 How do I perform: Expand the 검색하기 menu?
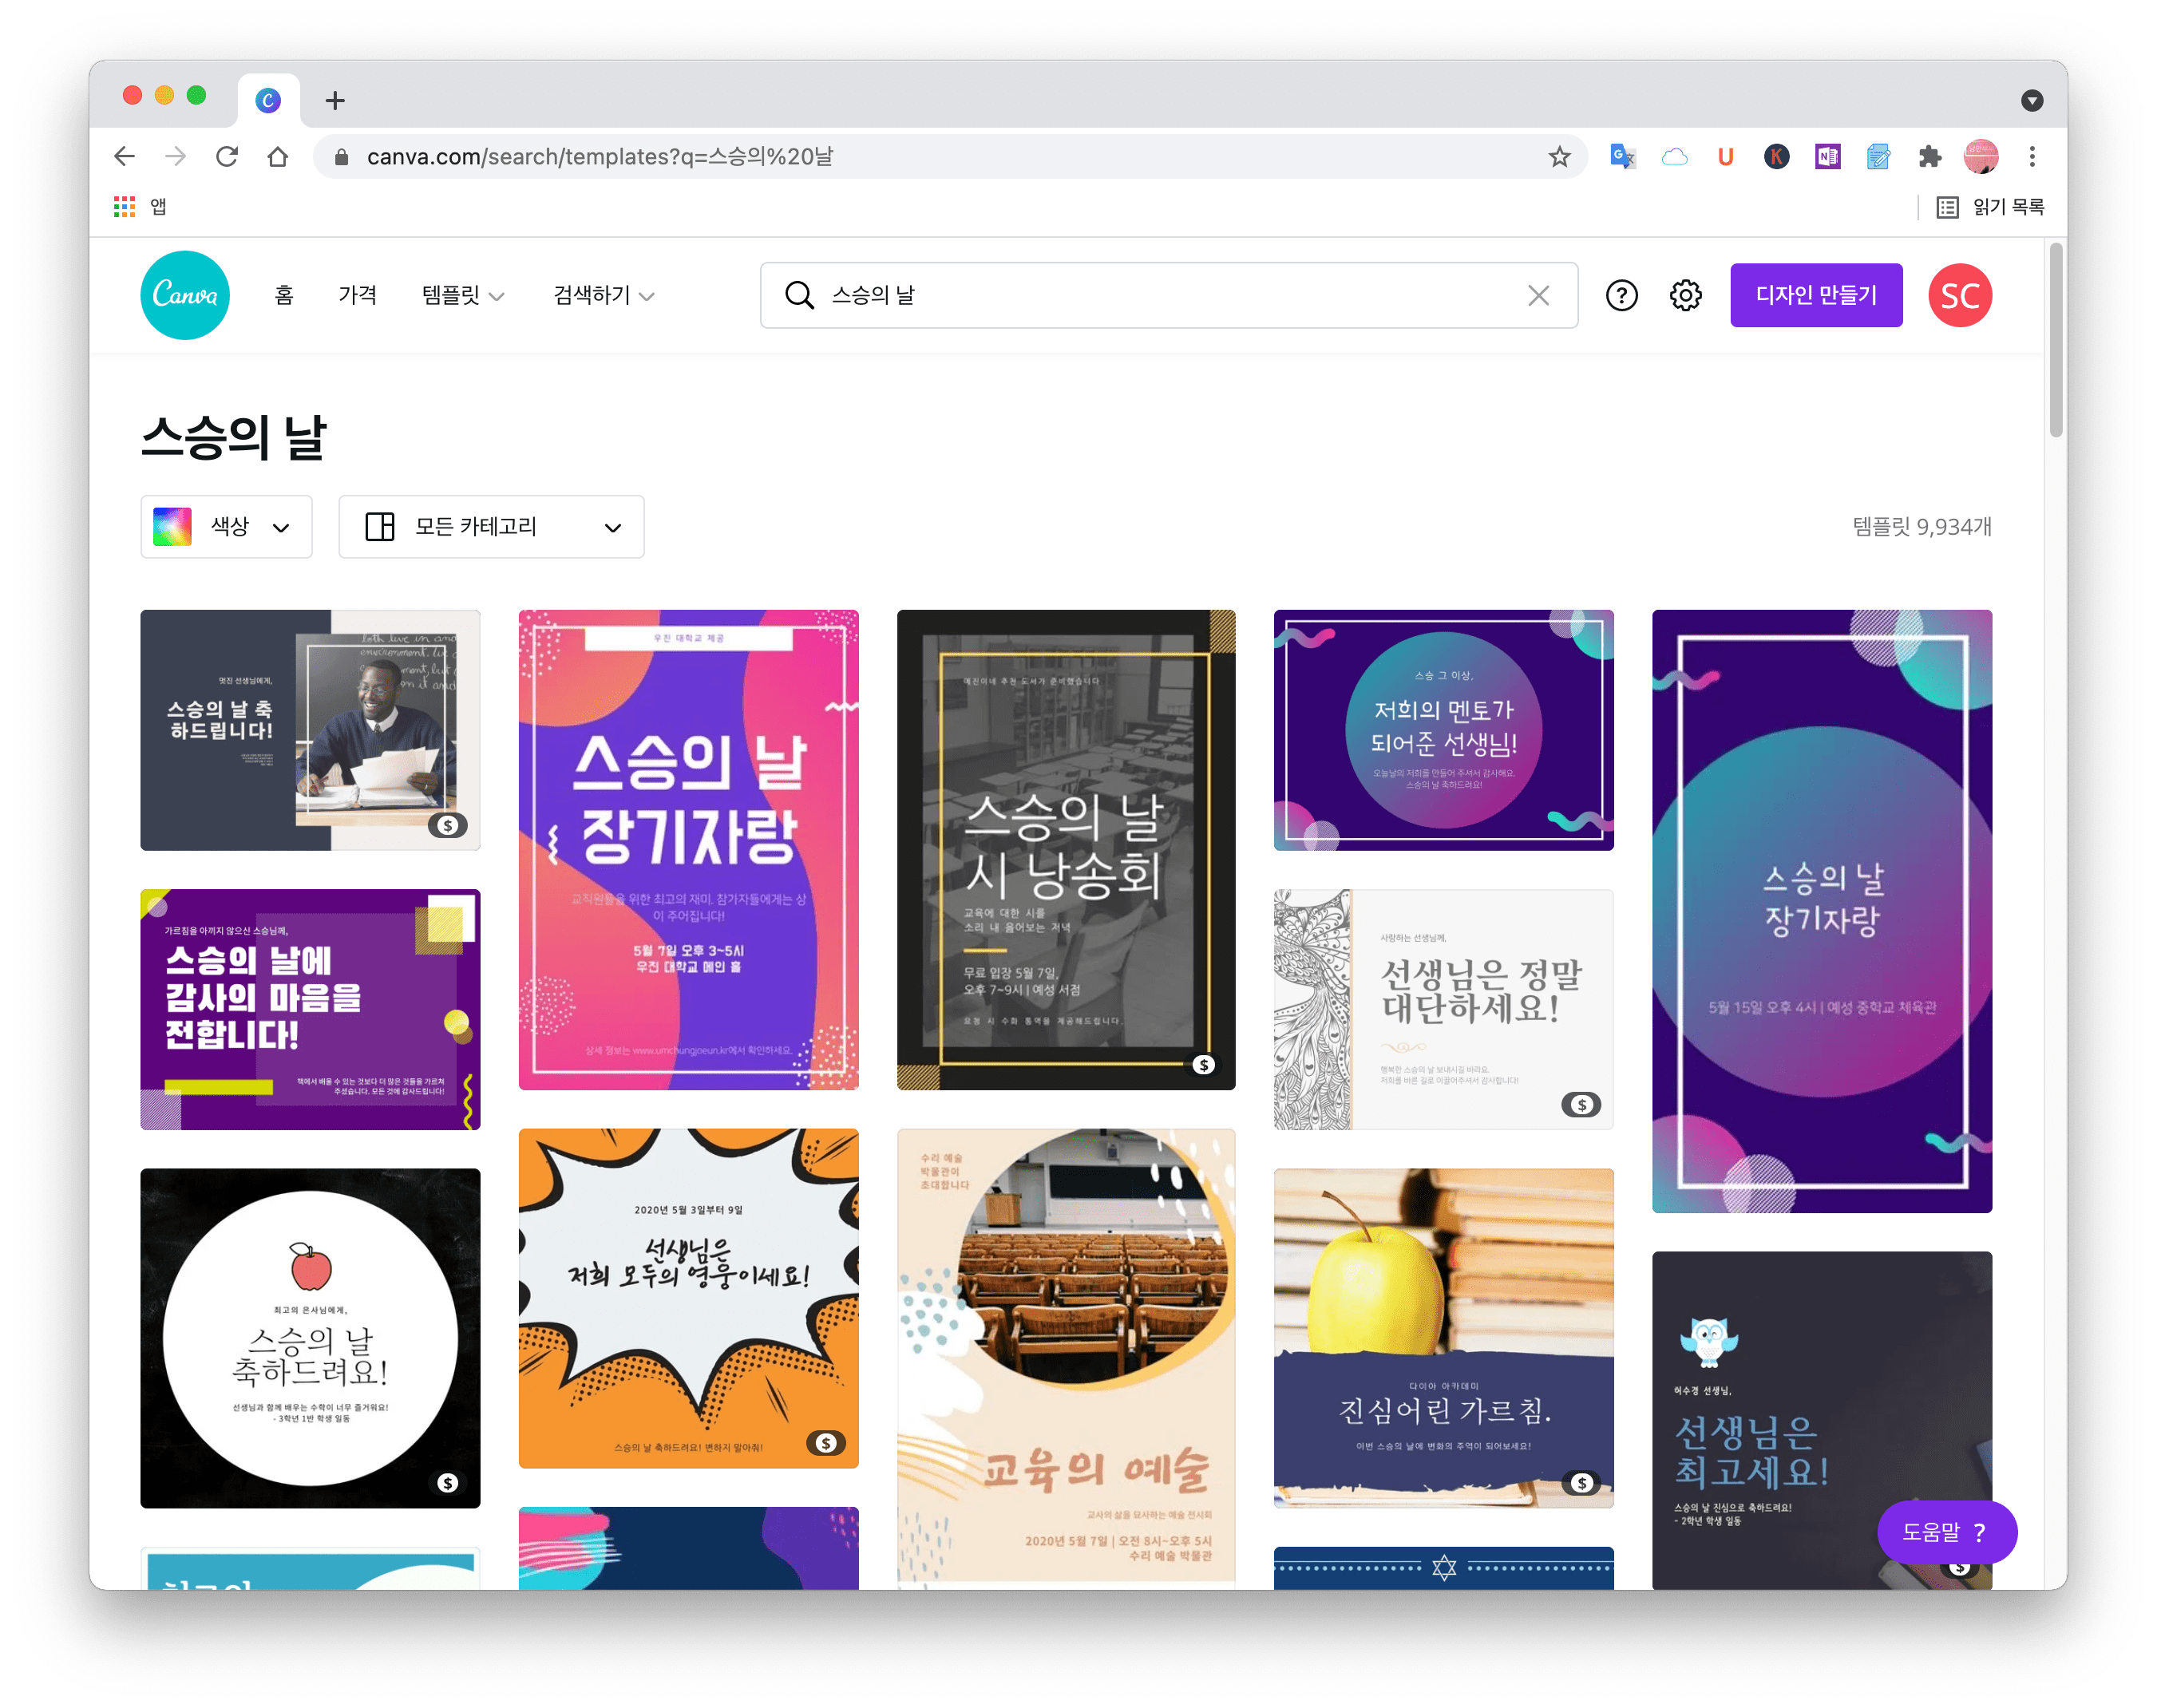(603, 295)
